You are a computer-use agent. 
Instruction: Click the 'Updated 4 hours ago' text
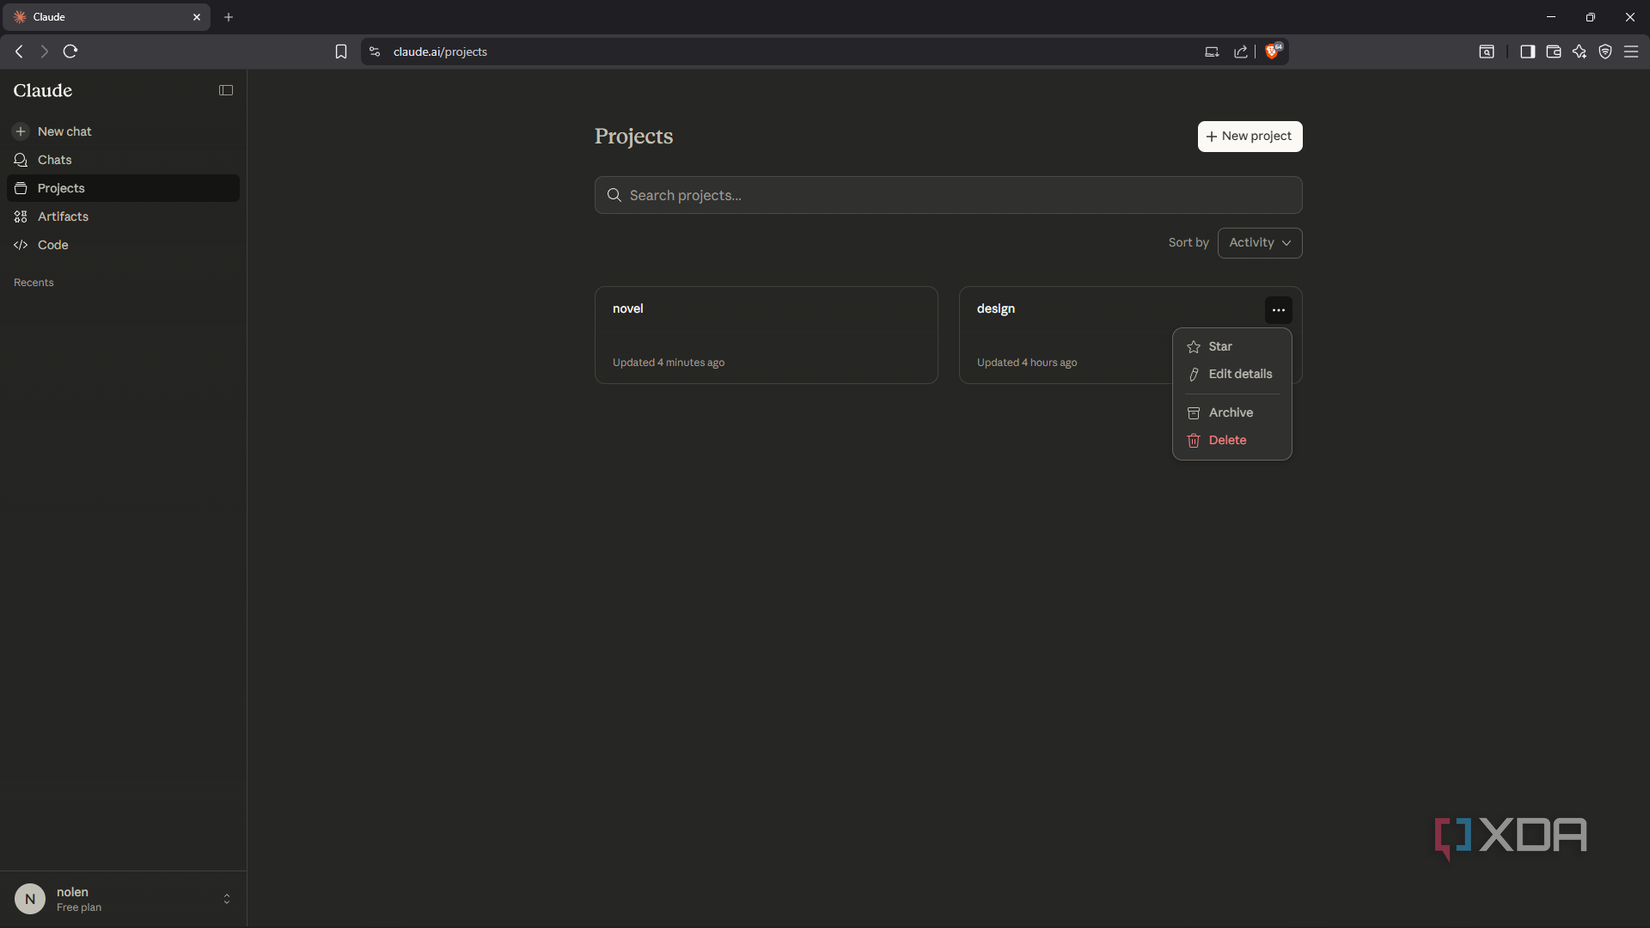[1027, 363]
